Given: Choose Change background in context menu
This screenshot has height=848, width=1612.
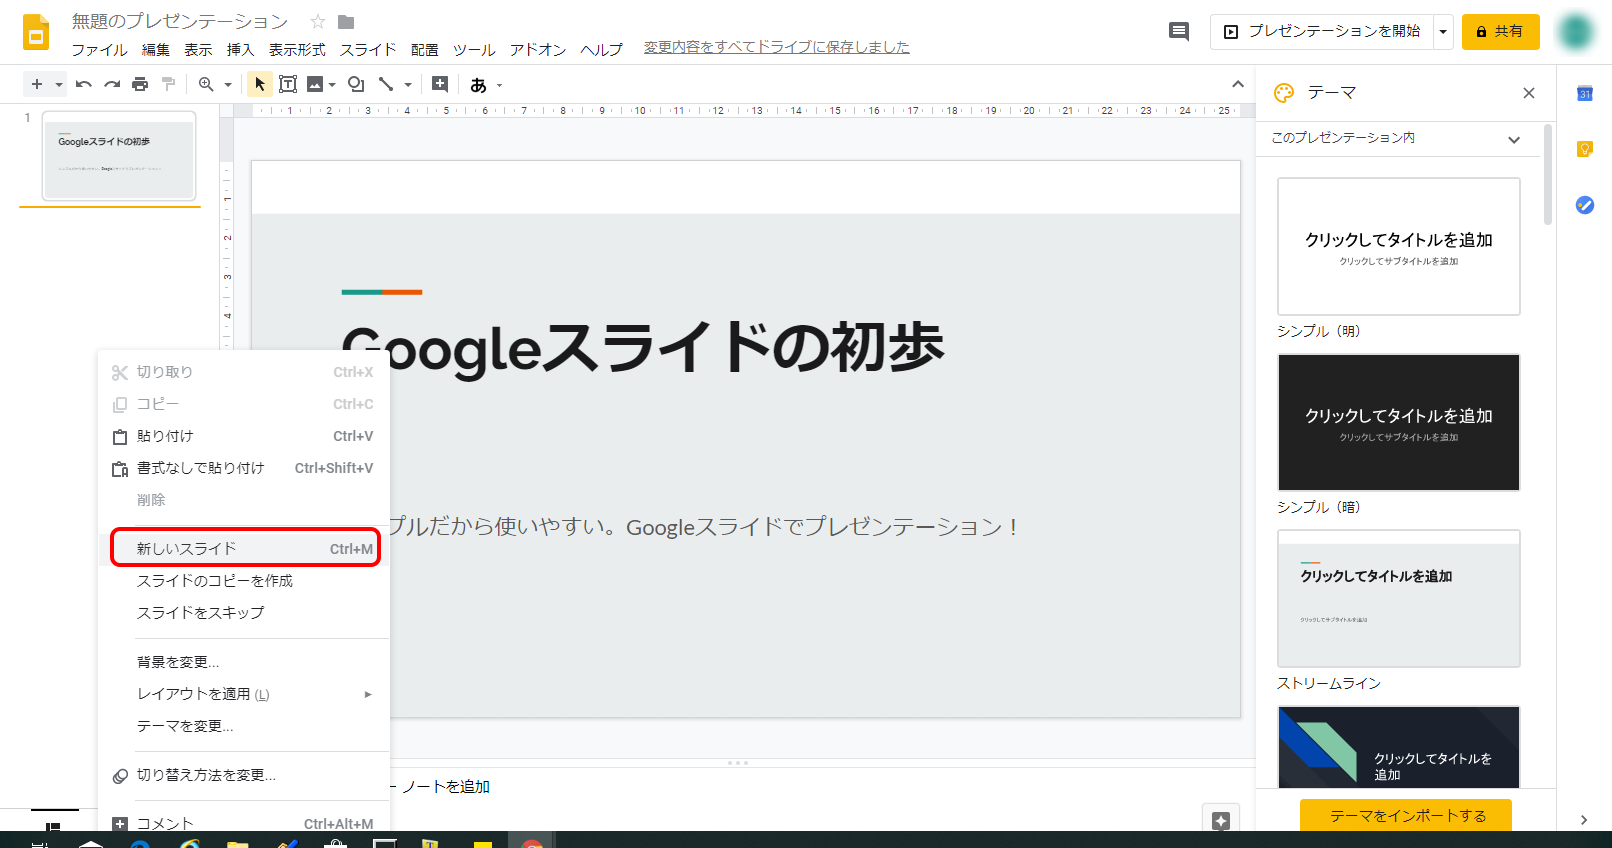Looking at the screenshot, I should coord(244,662).
